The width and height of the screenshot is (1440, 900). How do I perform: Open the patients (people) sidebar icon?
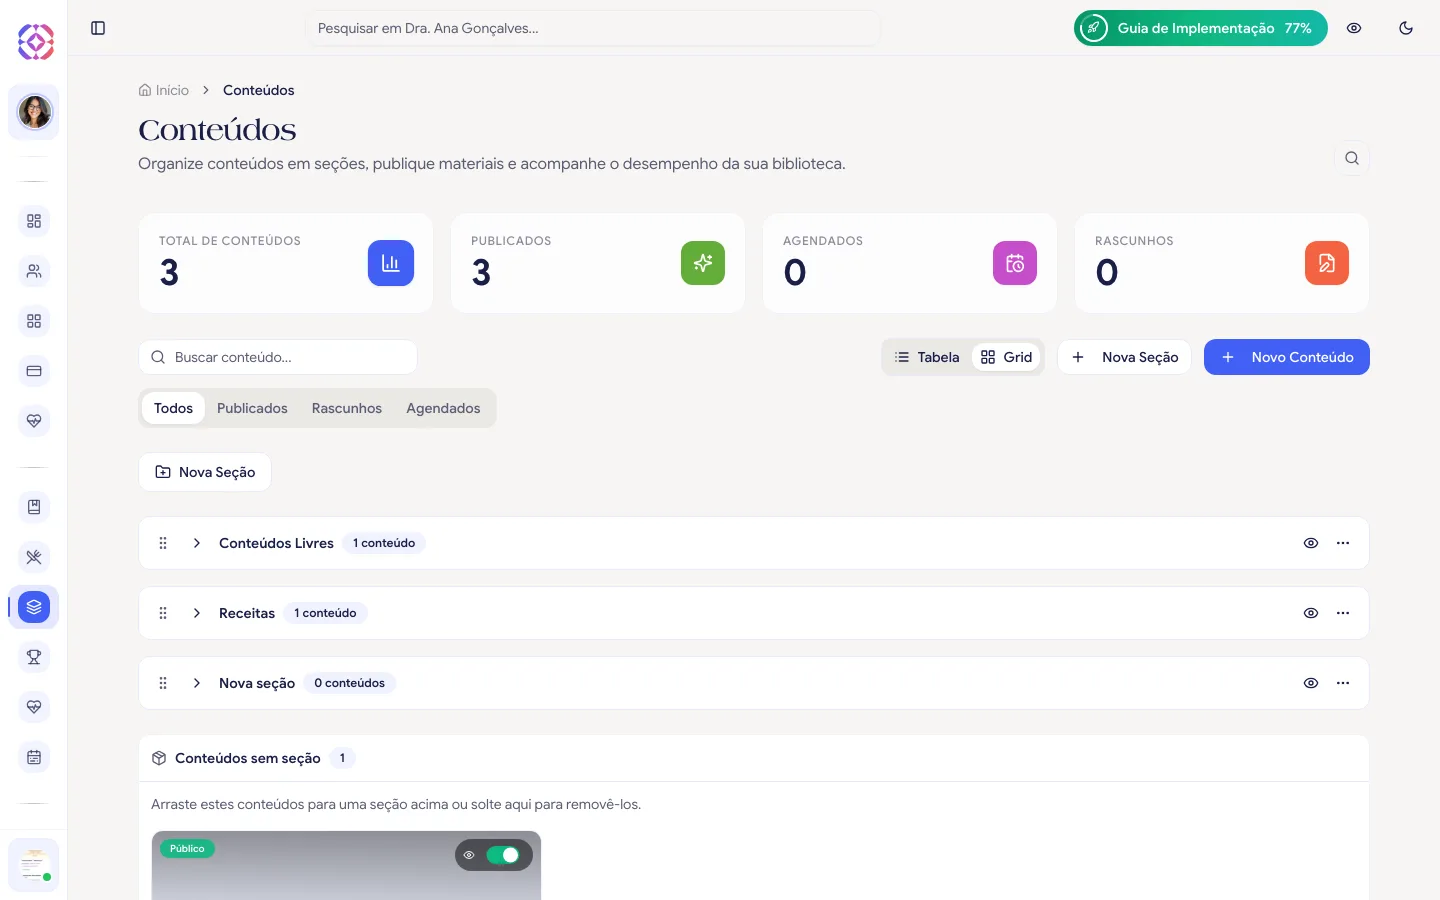[34, 271]
